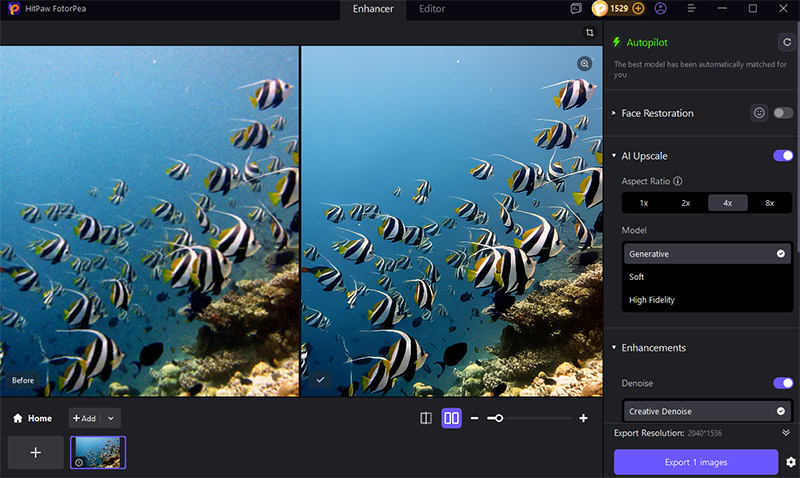Viewport: 800px width, 478px height.
Task: Click the Home button
Action: [x=33, y=418]
